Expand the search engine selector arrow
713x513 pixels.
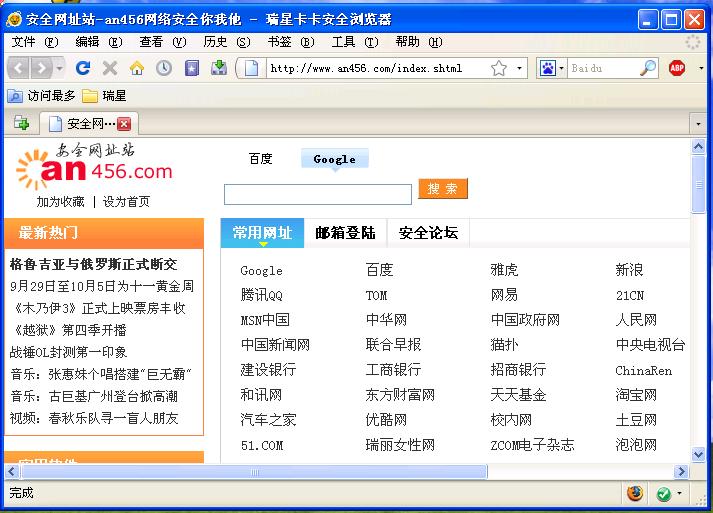tap(561, 68)
